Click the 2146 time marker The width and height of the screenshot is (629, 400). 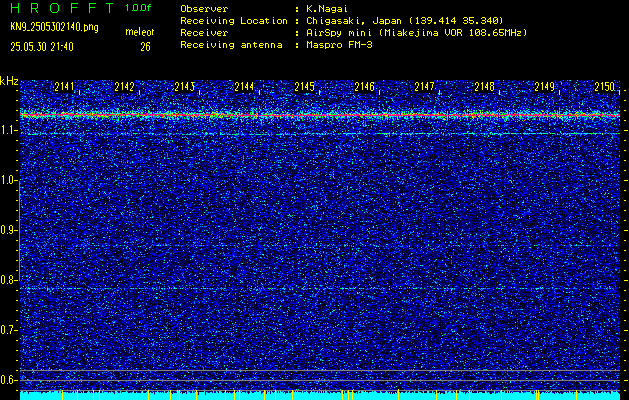pos(364,87)
